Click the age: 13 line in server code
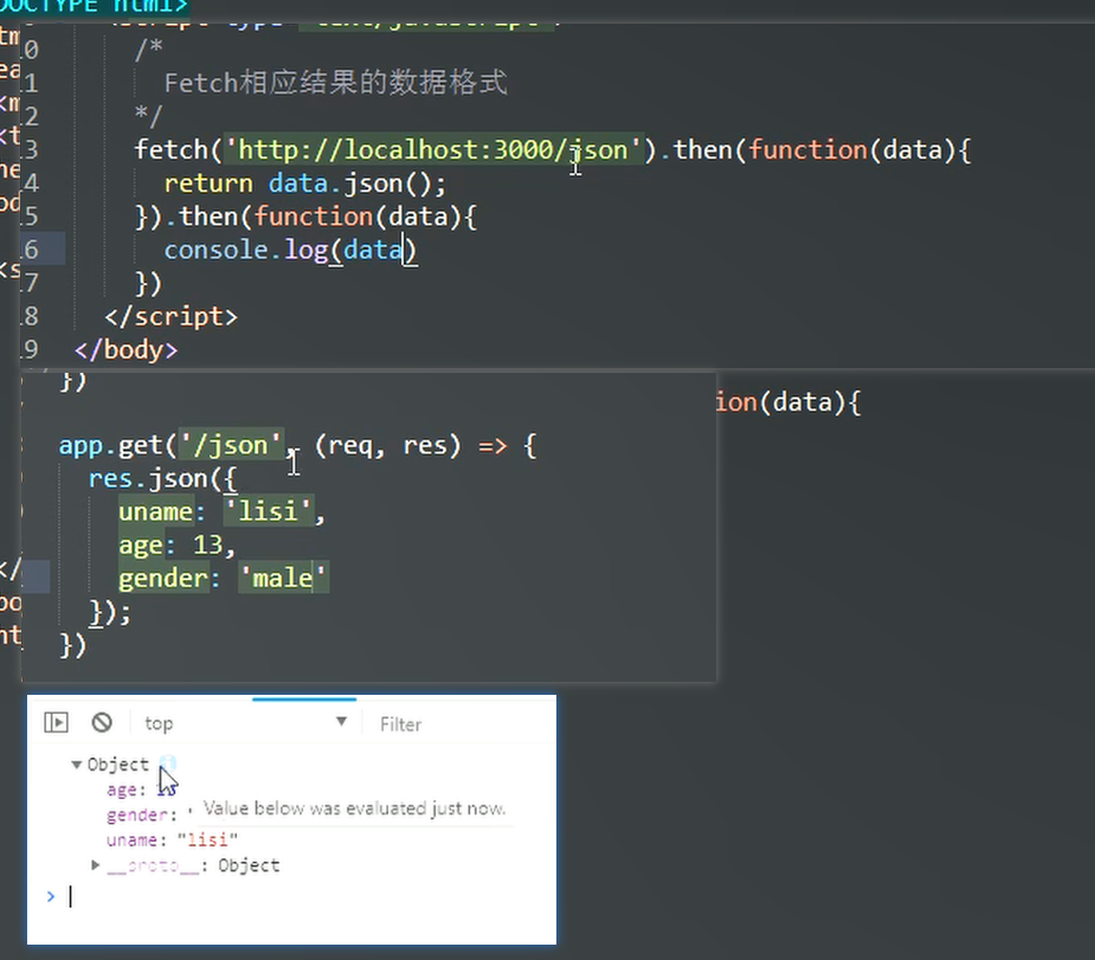 (177, 545)
